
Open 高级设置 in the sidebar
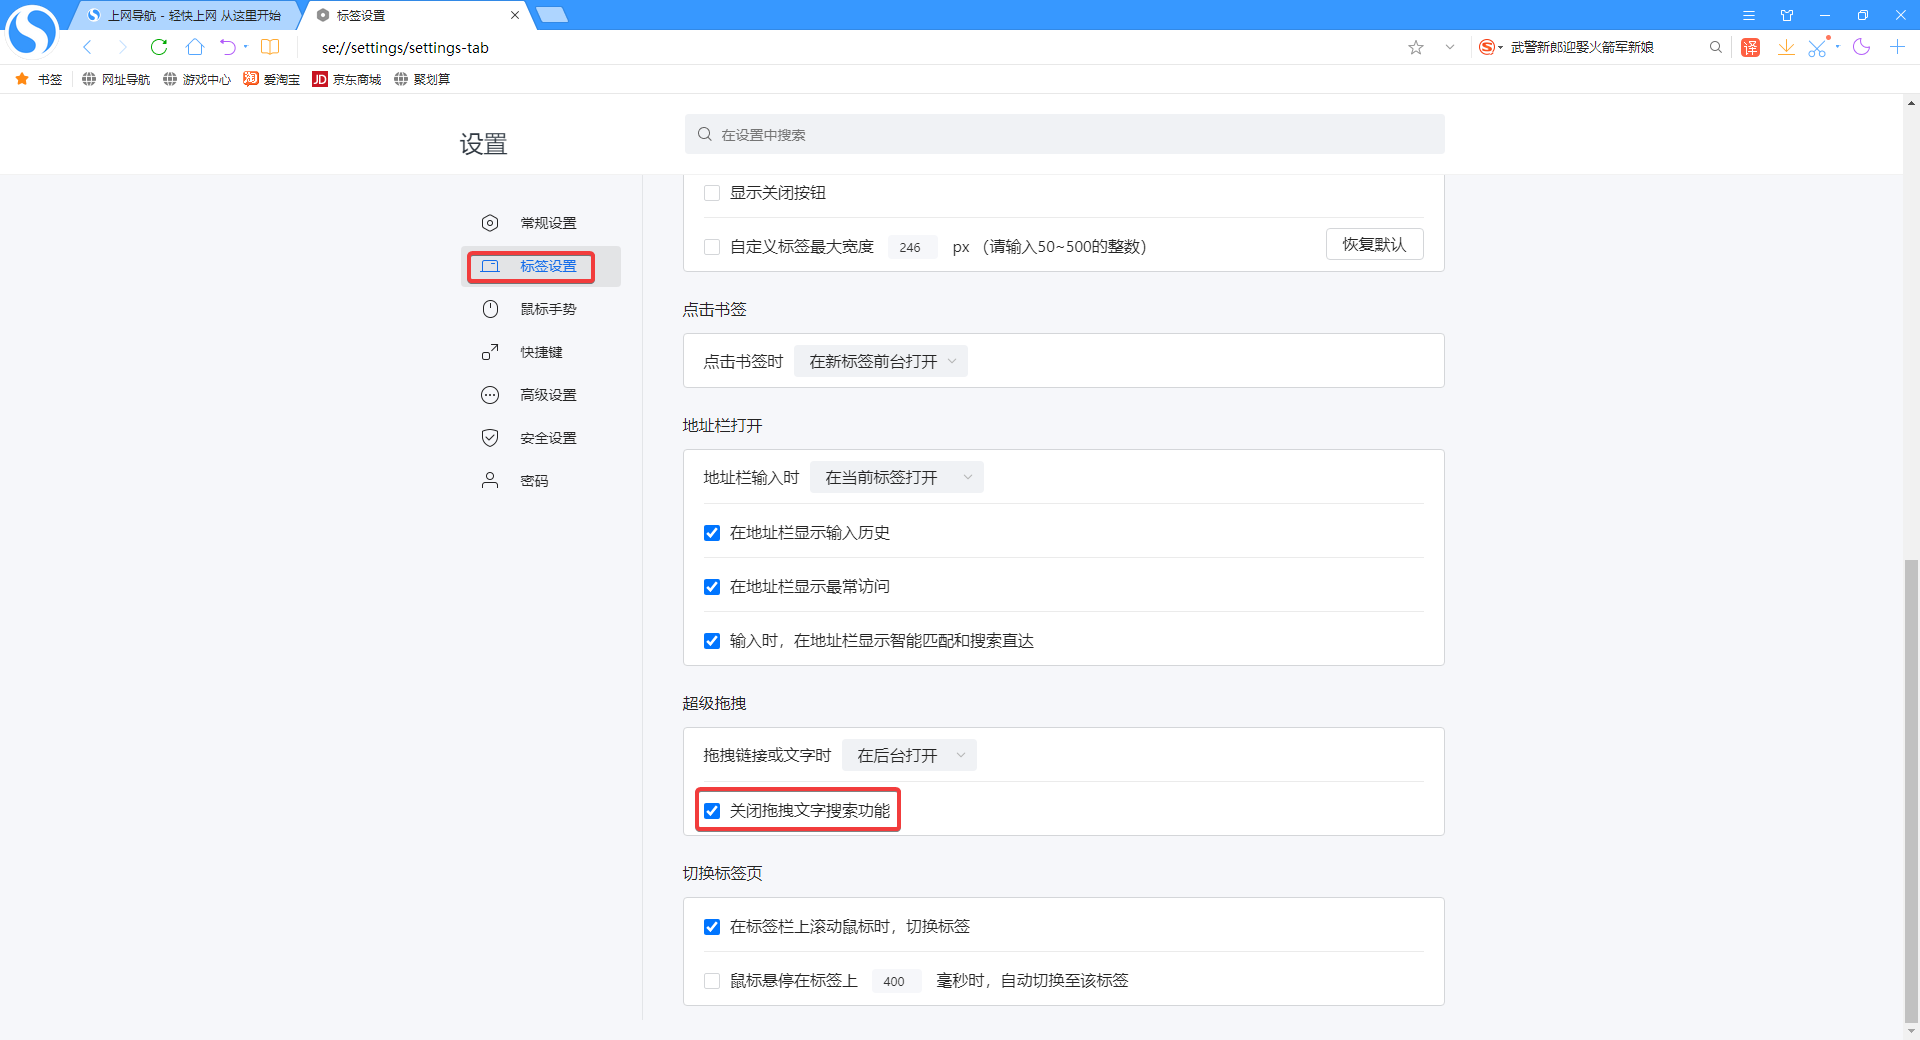pyautogui.click(x=540, y=395)
